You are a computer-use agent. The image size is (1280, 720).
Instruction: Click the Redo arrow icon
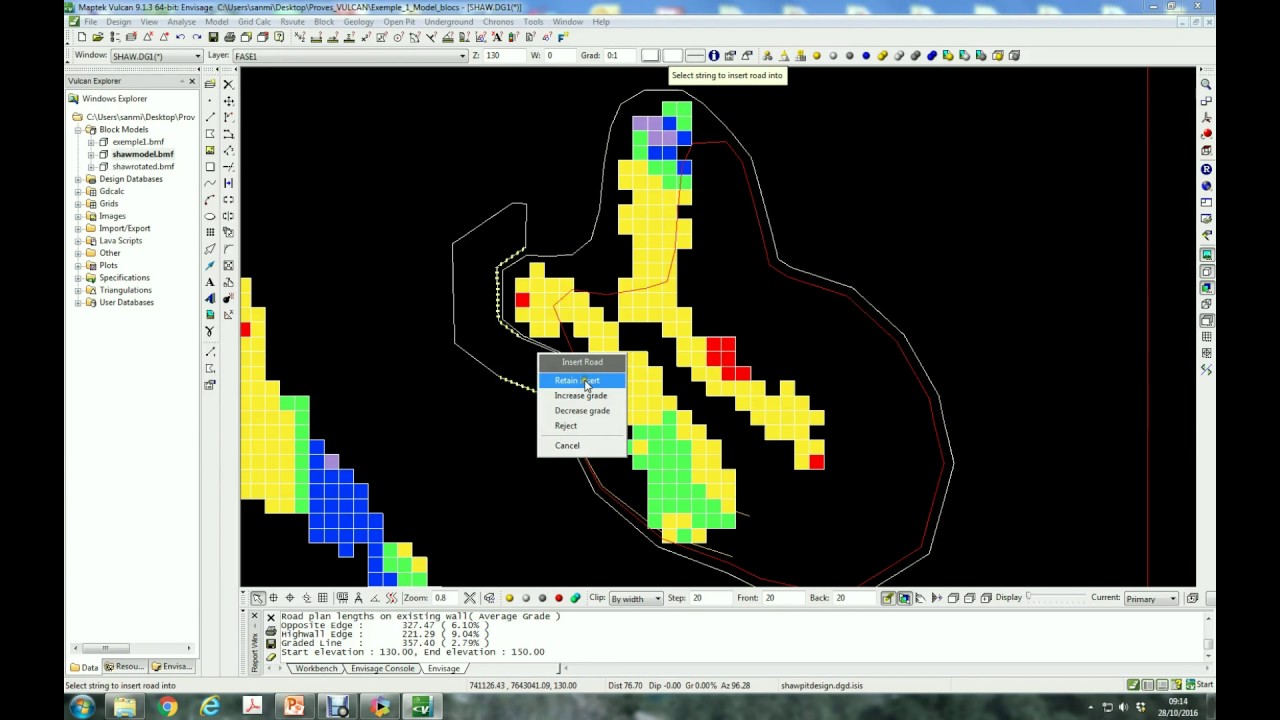pos(196,37)
